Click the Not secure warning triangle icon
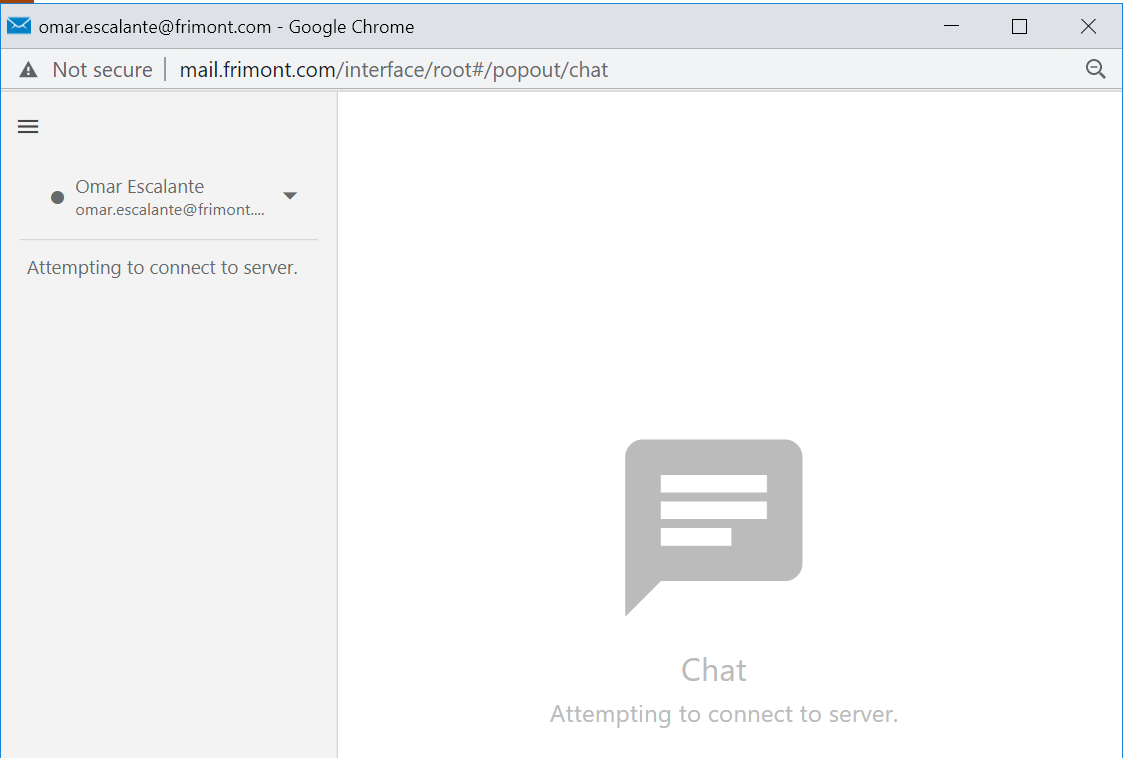The width and height of the screenshot is (1123, 758). 28,70
